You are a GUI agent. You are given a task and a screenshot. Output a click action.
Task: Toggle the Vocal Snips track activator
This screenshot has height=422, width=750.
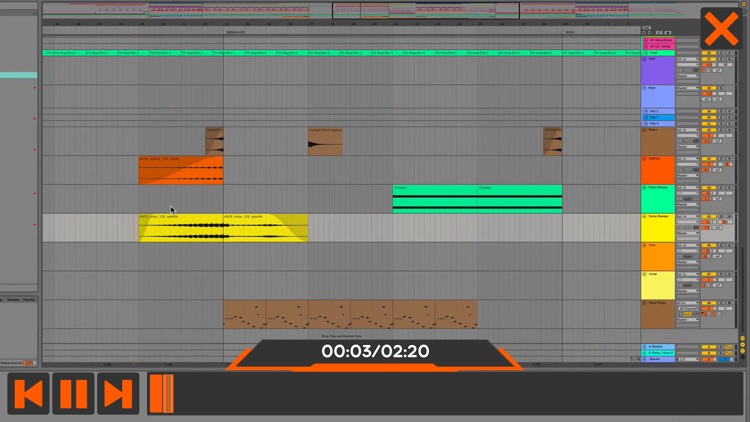point(709,303)
